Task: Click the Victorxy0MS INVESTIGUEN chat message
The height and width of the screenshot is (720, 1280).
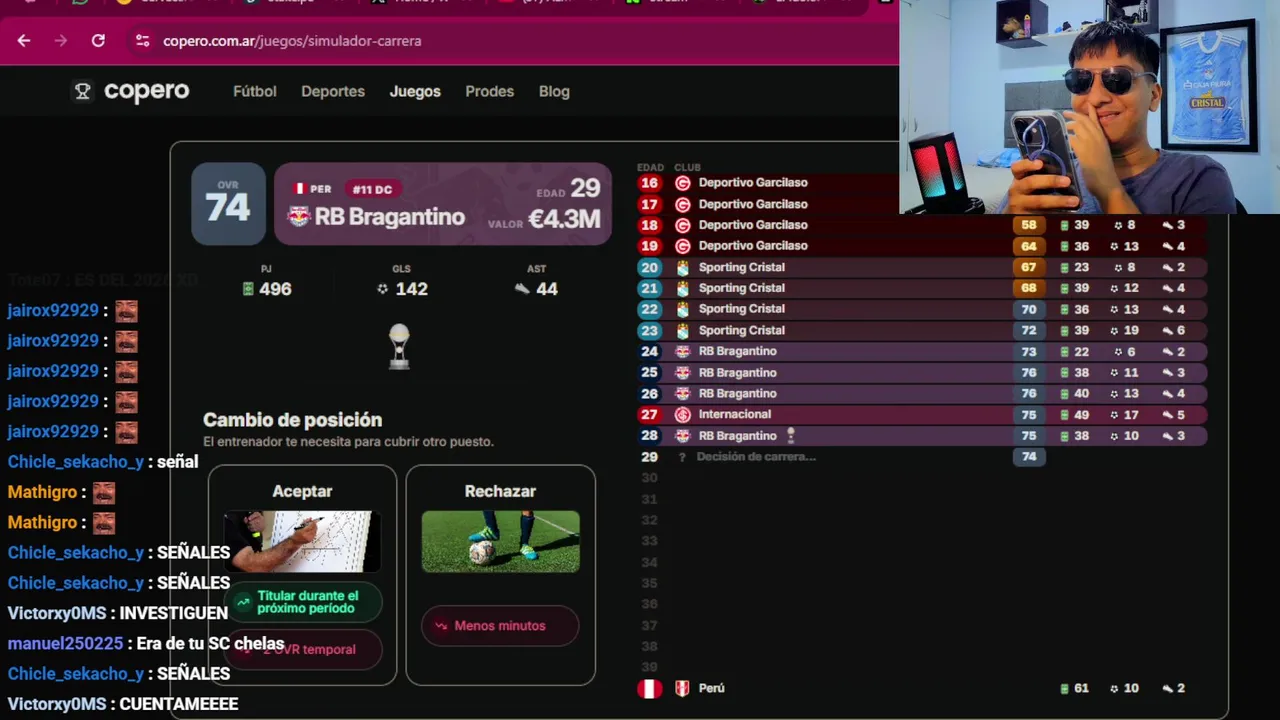Action: coord(118,613)
